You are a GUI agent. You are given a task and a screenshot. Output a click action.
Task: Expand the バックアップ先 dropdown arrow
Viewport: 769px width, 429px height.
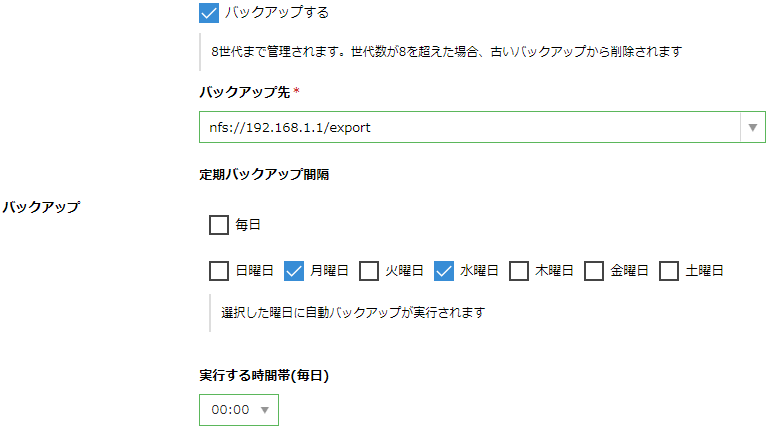pos(752,127)
